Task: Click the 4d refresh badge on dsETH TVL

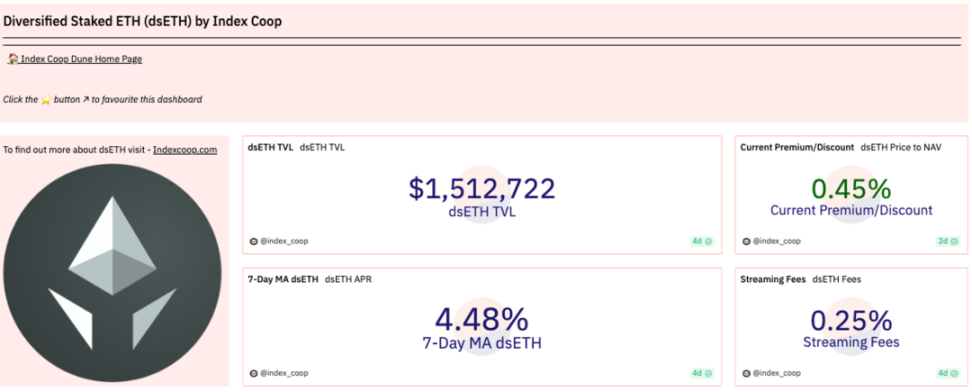Action: coord(702,241)
